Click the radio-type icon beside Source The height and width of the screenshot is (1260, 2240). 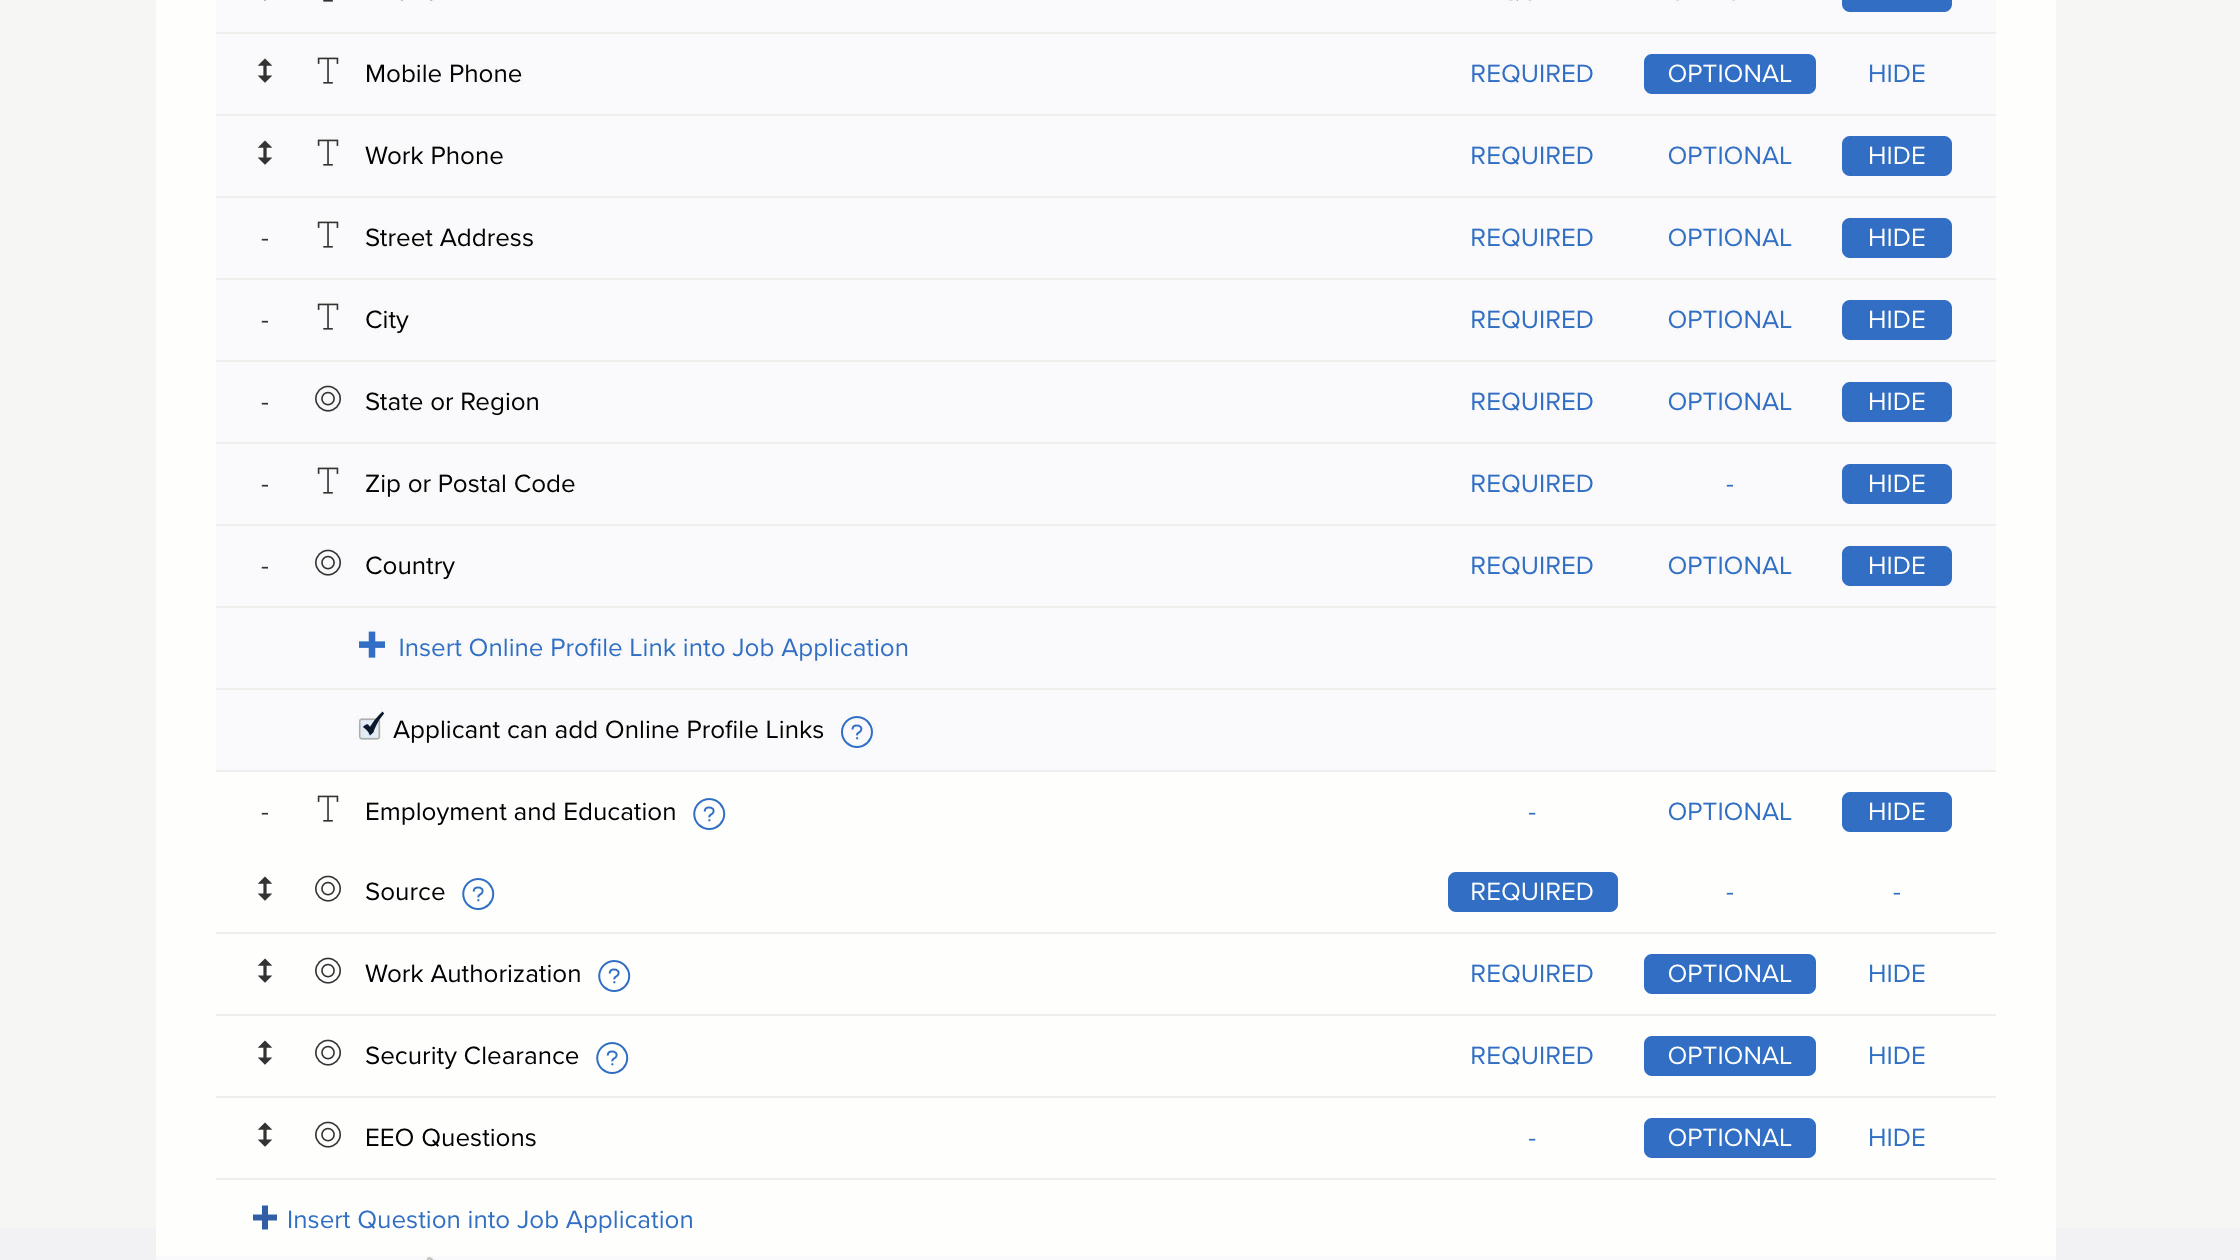pyautogui.click(x=328, y=889)
